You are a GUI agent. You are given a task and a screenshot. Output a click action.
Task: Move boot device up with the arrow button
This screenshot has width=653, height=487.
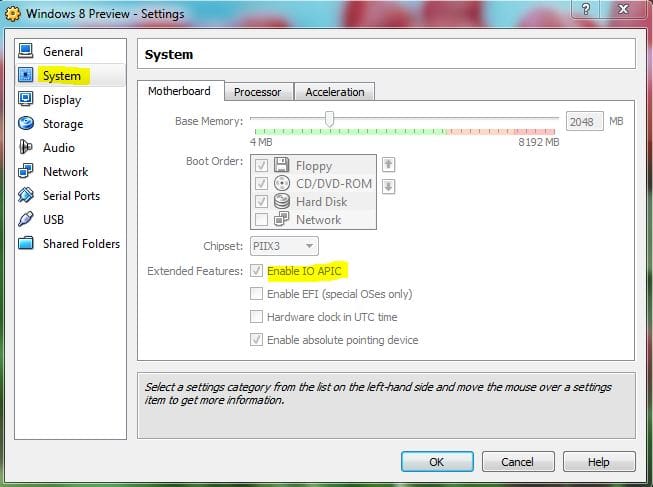(x=388, y=165)
